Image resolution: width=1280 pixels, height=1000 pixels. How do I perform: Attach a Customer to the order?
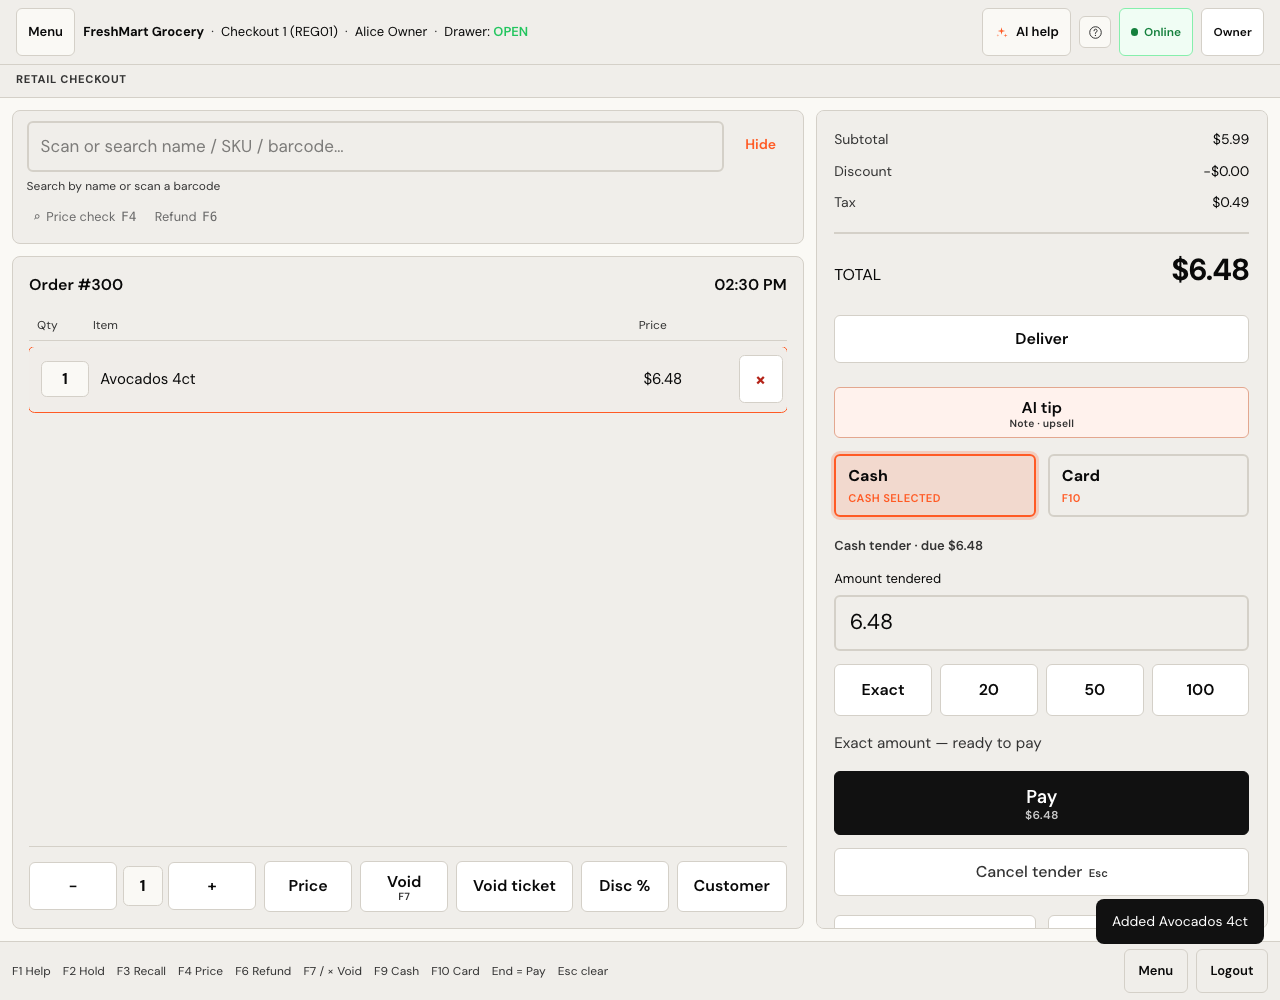coord(732,886)
